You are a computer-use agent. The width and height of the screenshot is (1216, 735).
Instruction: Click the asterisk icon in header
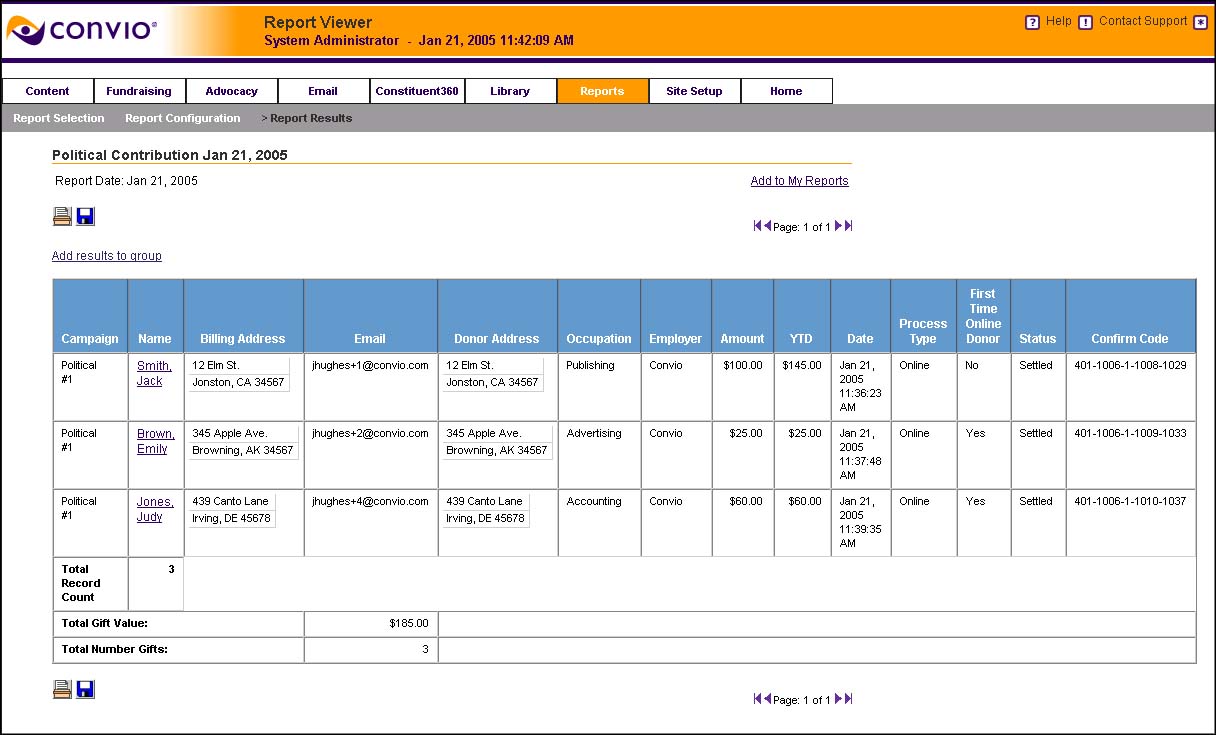tap(1201, 22)
